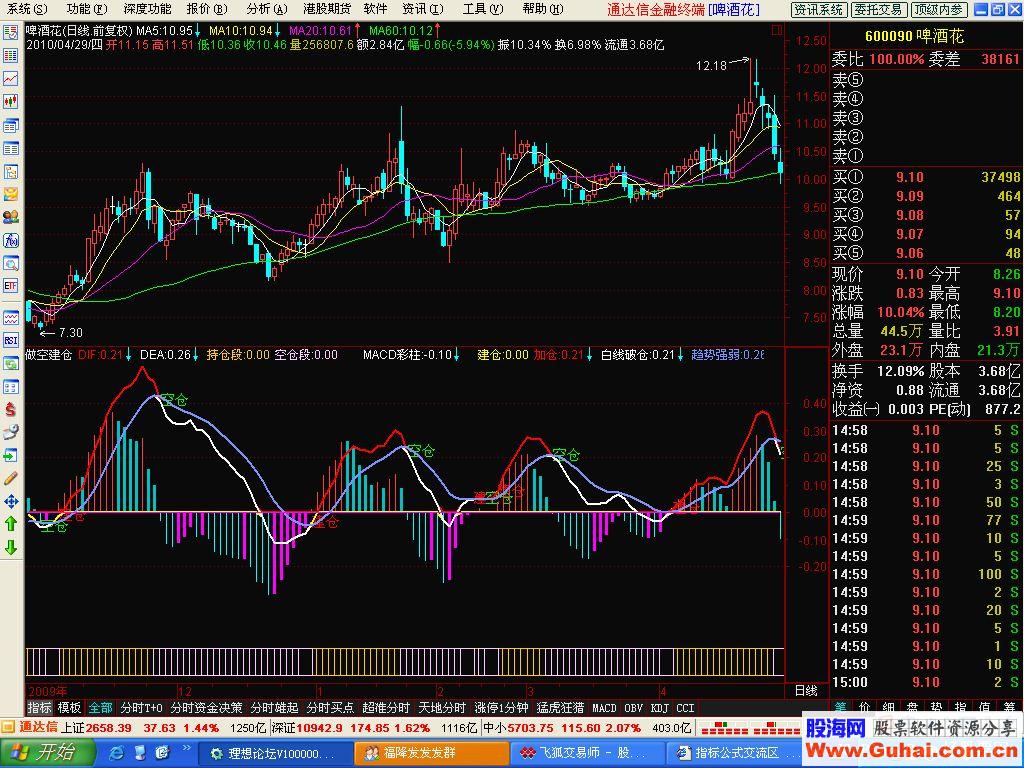Select the red line chart icon

click(x=10, y=78)
